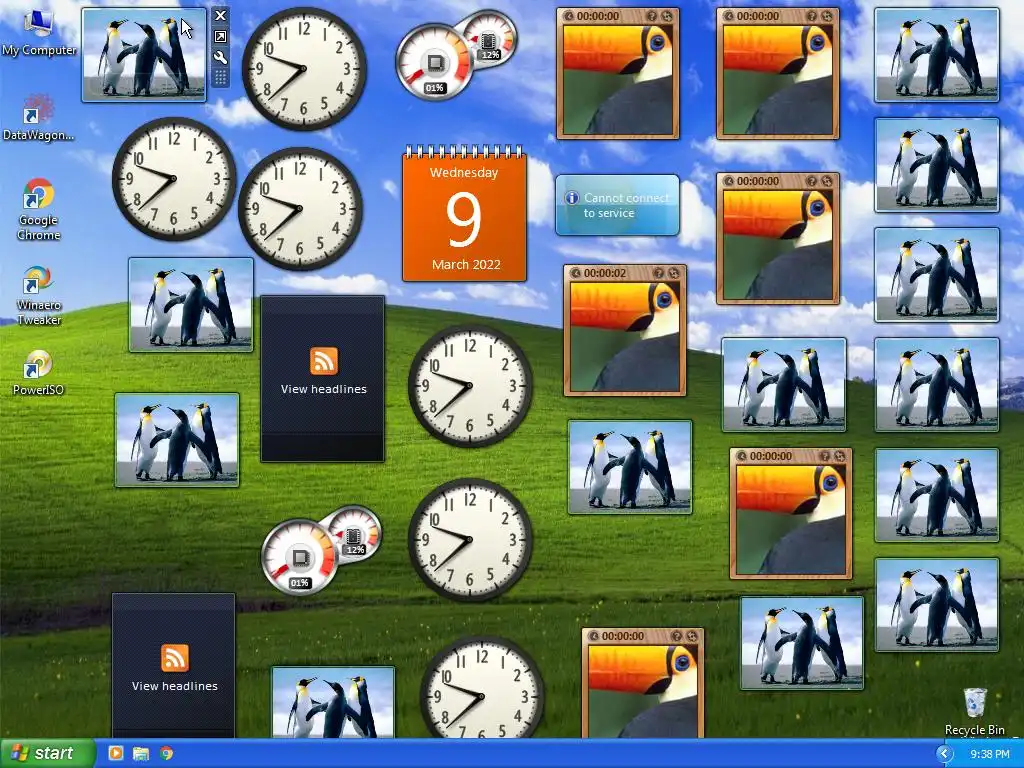Click the gadget drag handle grip

click(221, 78)
